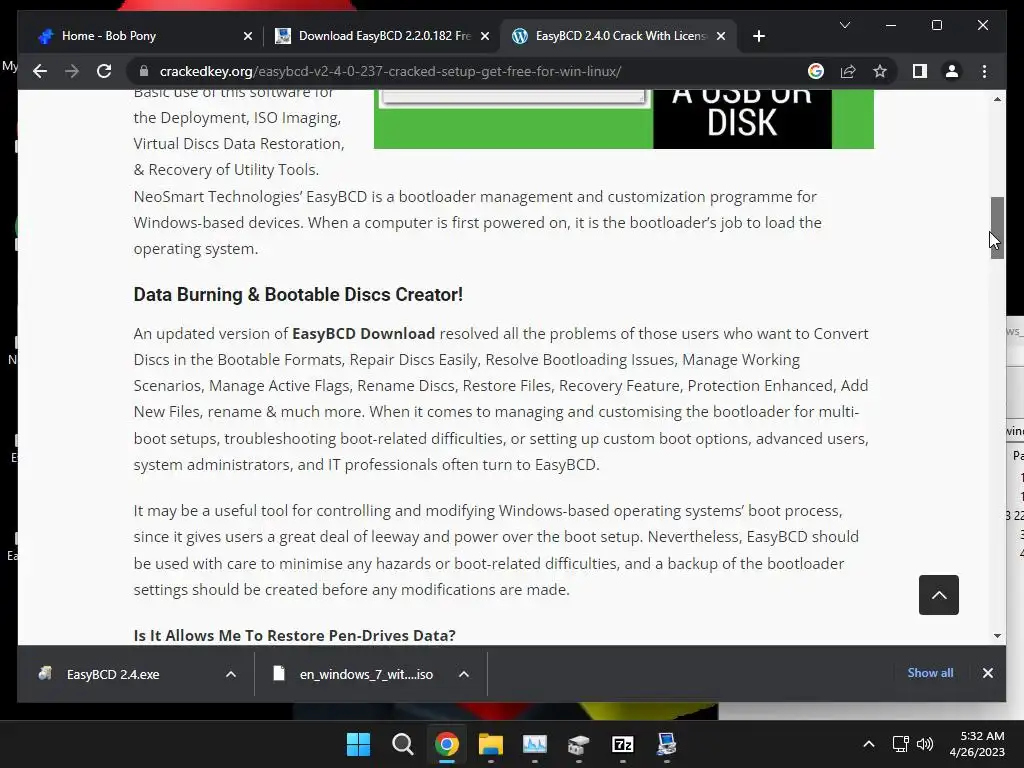
Task: Click the address bar URL
Action: point(390,71)
